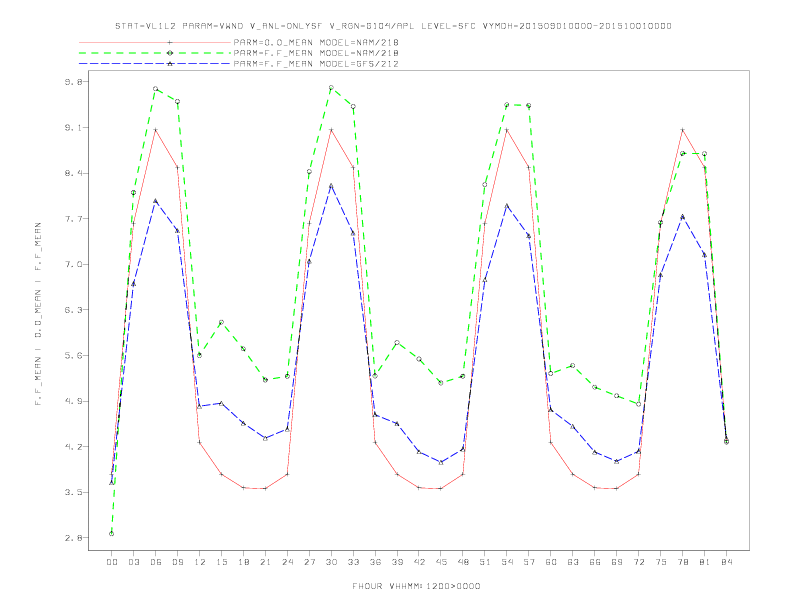Click x-axis forecast hour label 51
This screenshot has width=792, height=612.
click(485, 562)
